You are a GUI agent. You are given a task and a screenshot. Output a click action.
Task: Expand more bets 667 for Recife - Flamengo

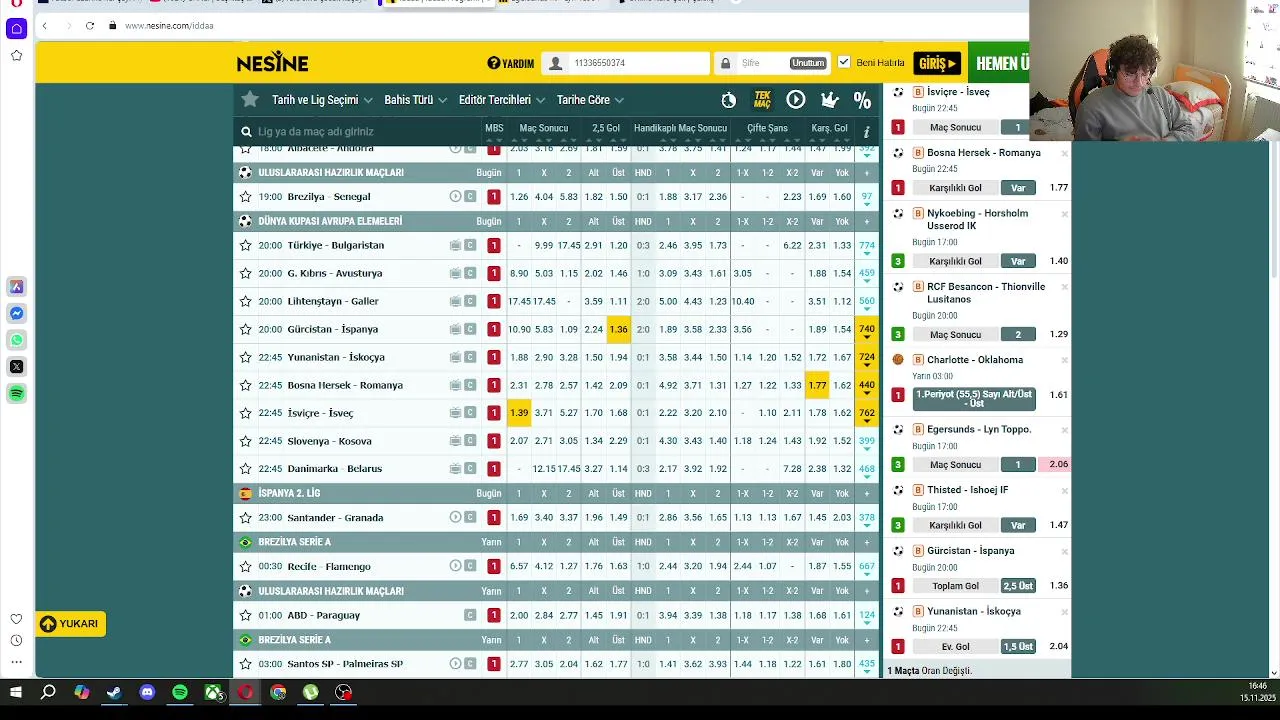[867, 568]
